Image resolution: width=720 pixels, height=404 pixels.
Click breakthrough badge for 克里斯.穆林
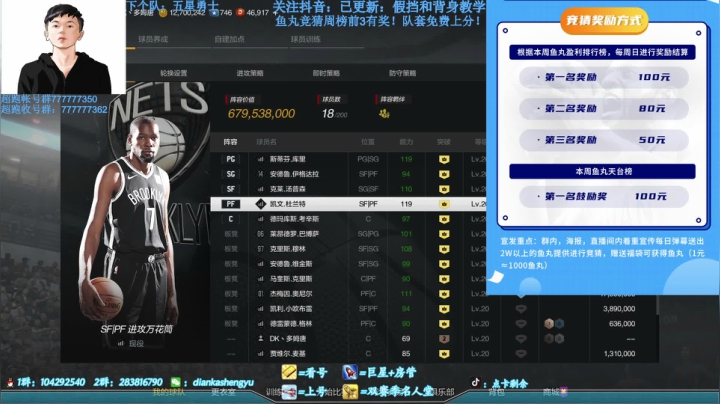[x=444, y=249]
